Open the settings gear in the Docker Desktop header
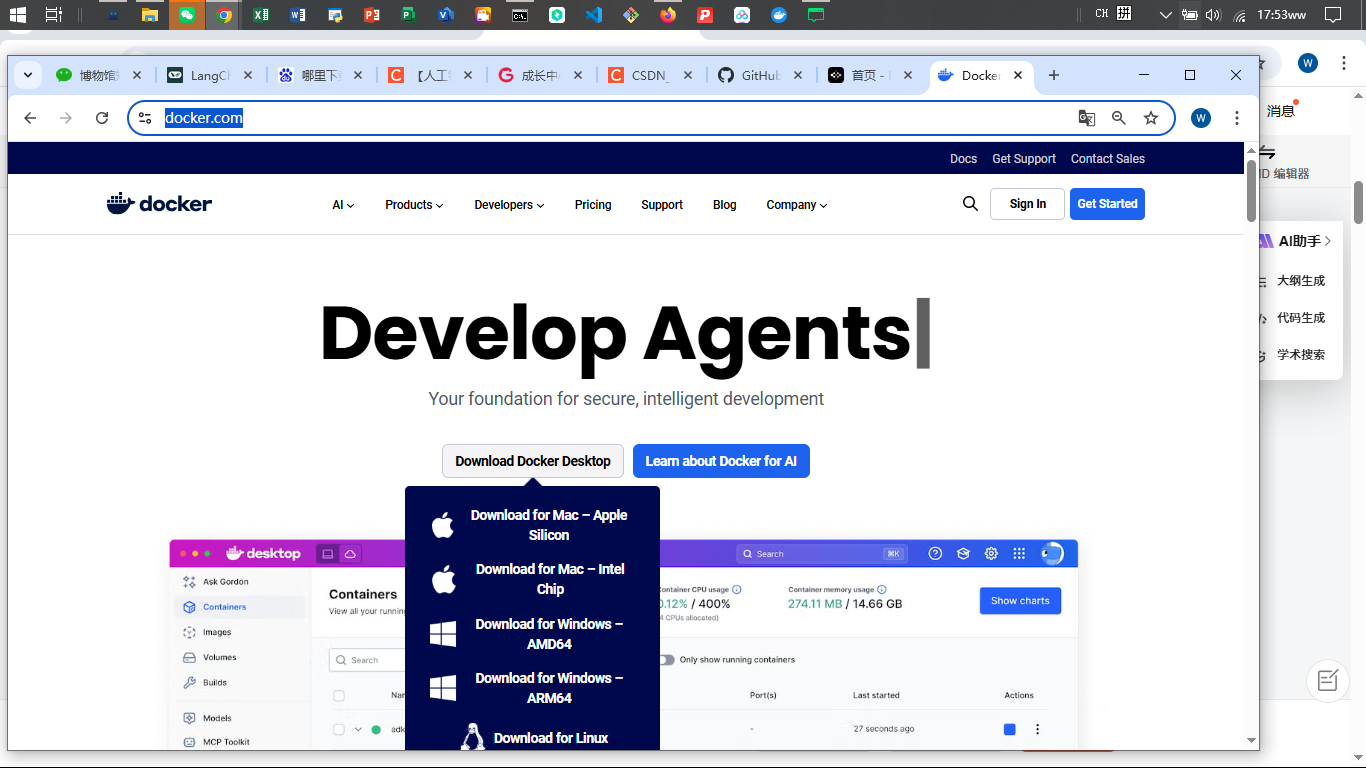 [x=991, y=554]
